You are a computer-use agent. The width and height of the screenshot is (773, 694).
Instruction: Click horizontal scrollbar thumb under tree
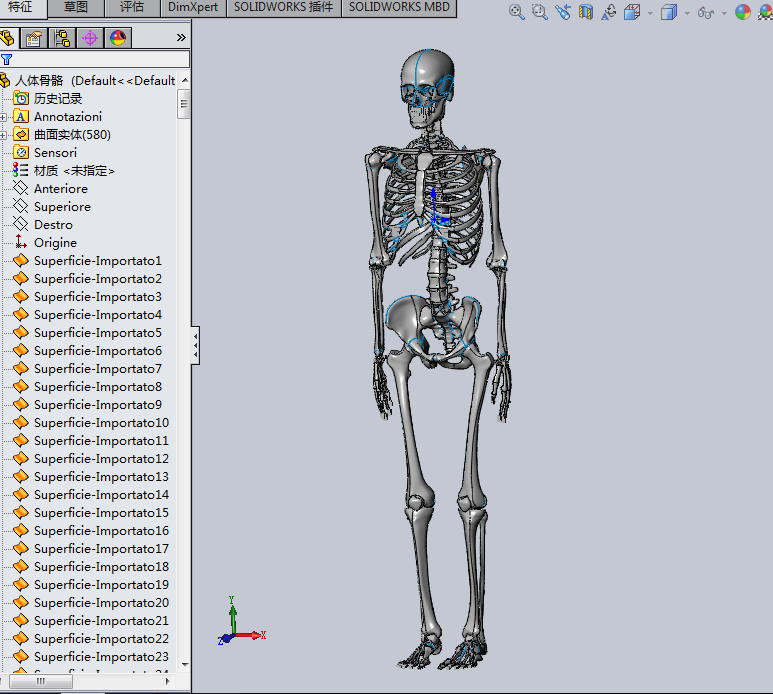pyautogui.click(x=40, y=681)
